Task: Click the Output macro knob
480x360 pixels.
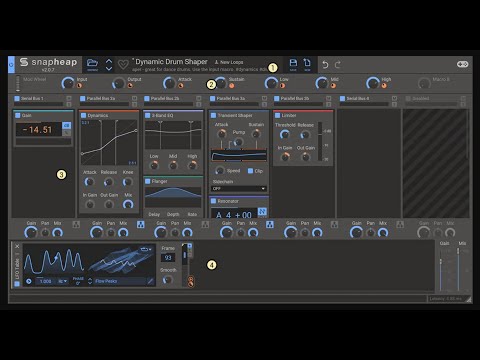Action: pos(119,83)
